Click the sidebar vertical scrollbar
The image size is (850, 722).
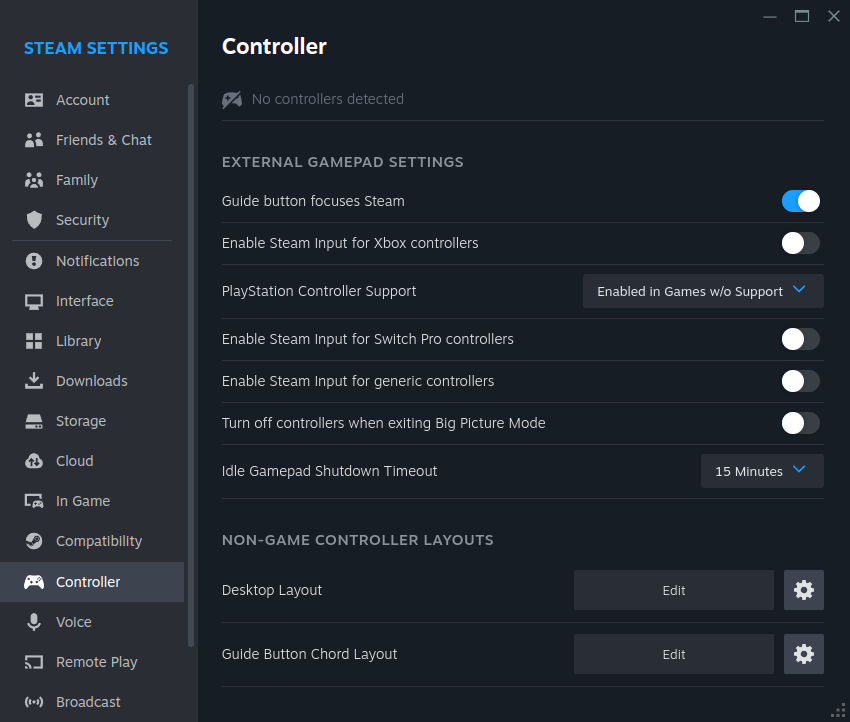(191, 365)
